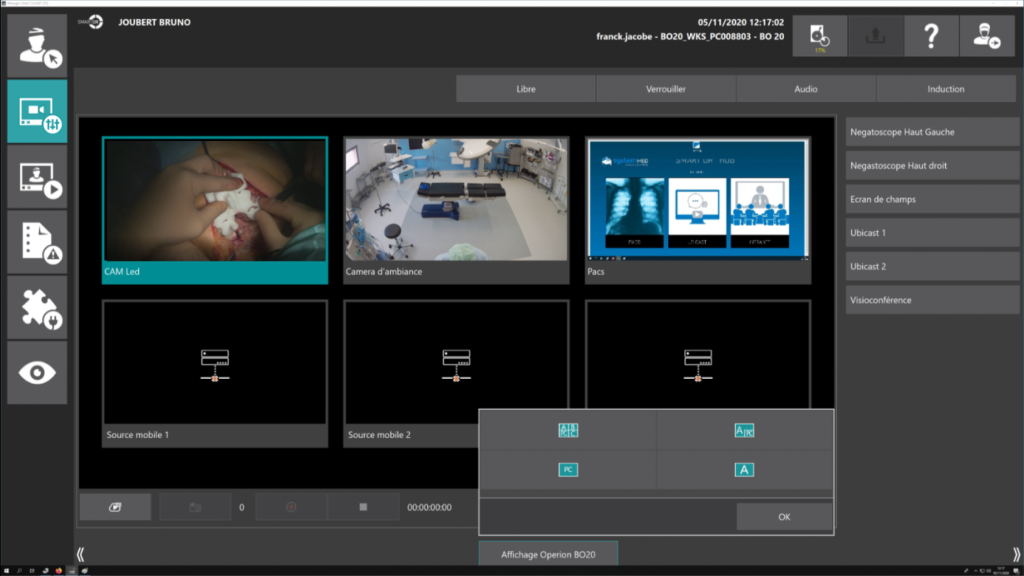Click the puzzle piece plugin icon
Screen dimensions: 1024x576
[x=37, y=307]
